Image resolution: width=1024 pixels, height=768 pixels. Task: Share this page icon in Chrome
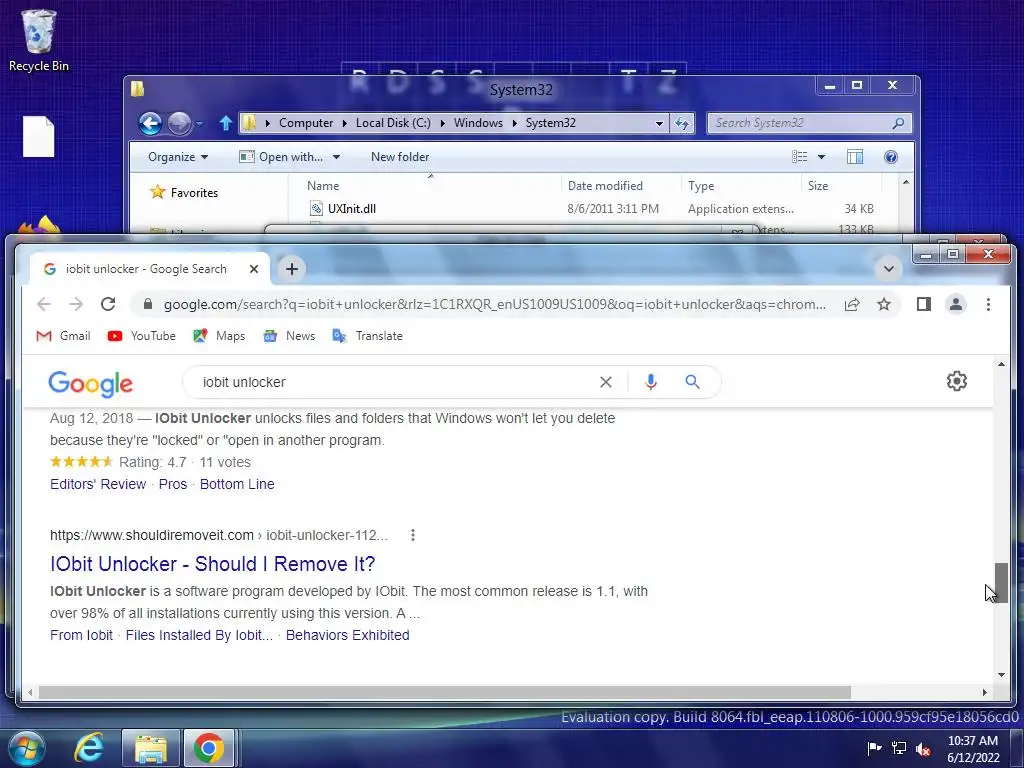[852, 304]
